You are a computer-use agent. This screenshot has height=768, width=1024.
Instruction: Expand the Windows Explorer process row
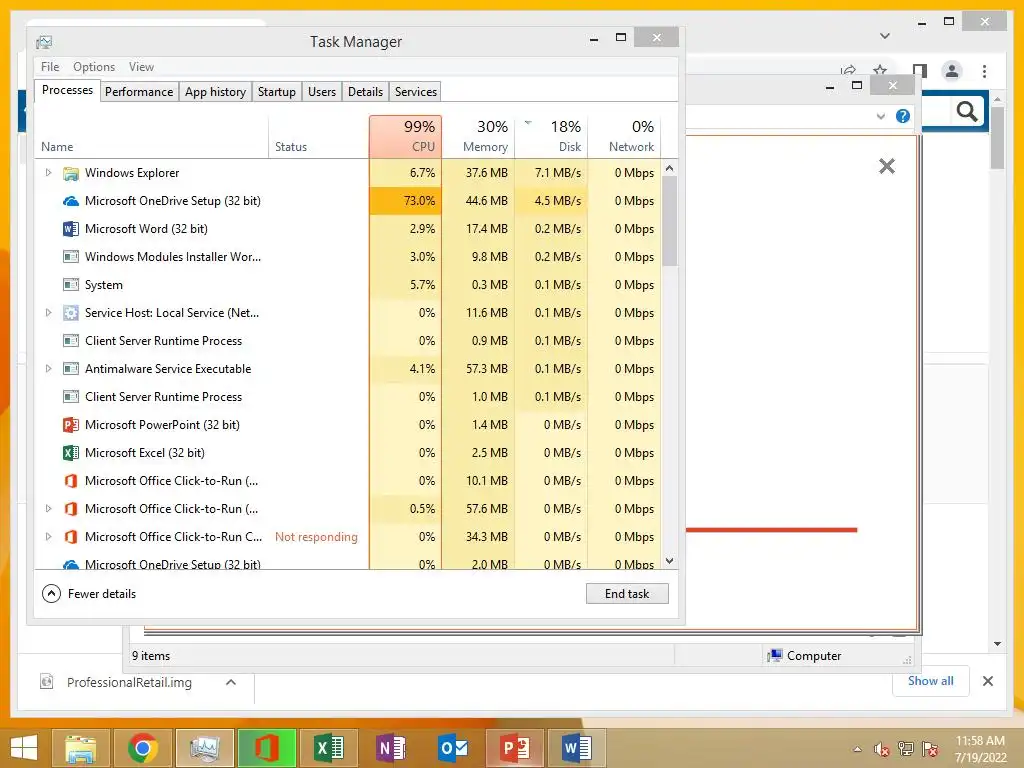[48, 172]
